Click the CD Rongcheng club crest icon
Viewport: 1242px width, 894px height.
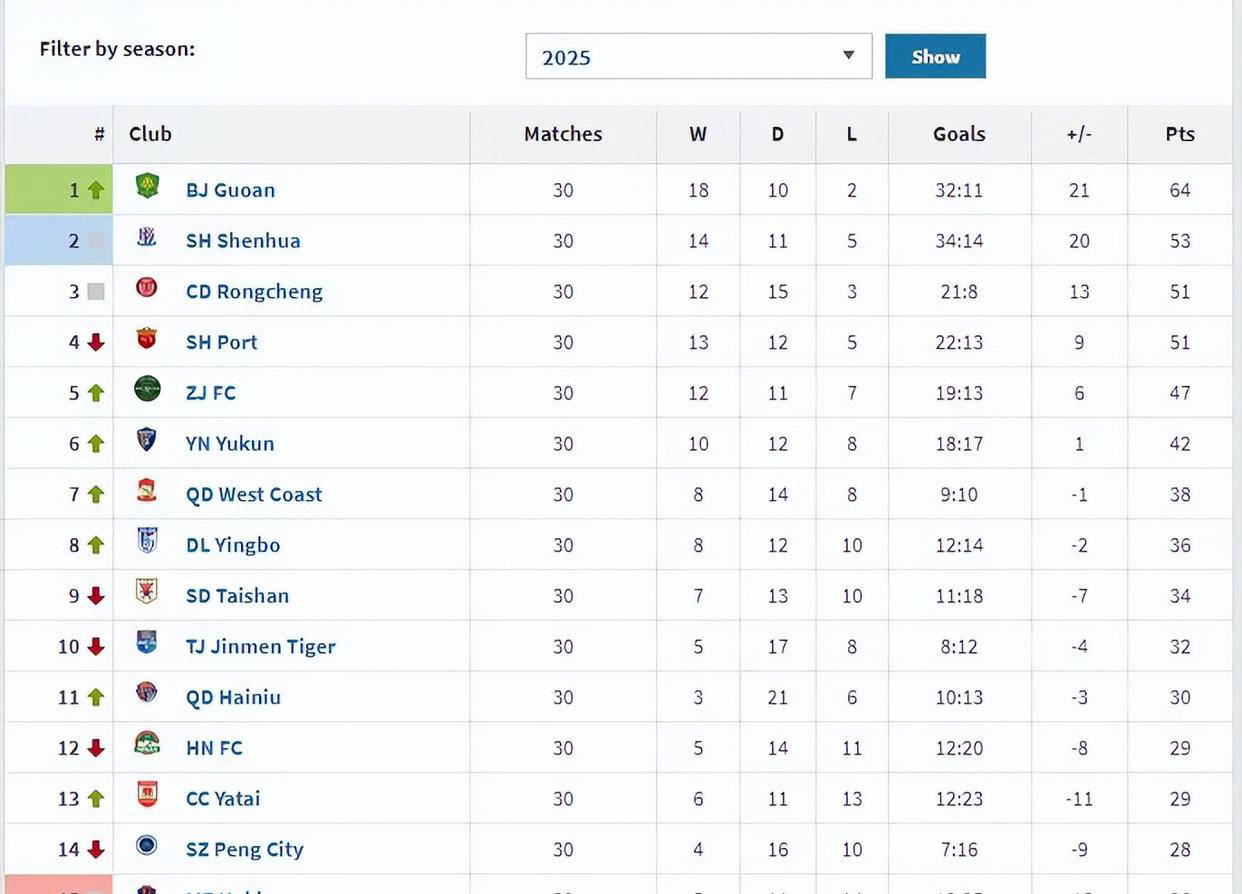147,288
